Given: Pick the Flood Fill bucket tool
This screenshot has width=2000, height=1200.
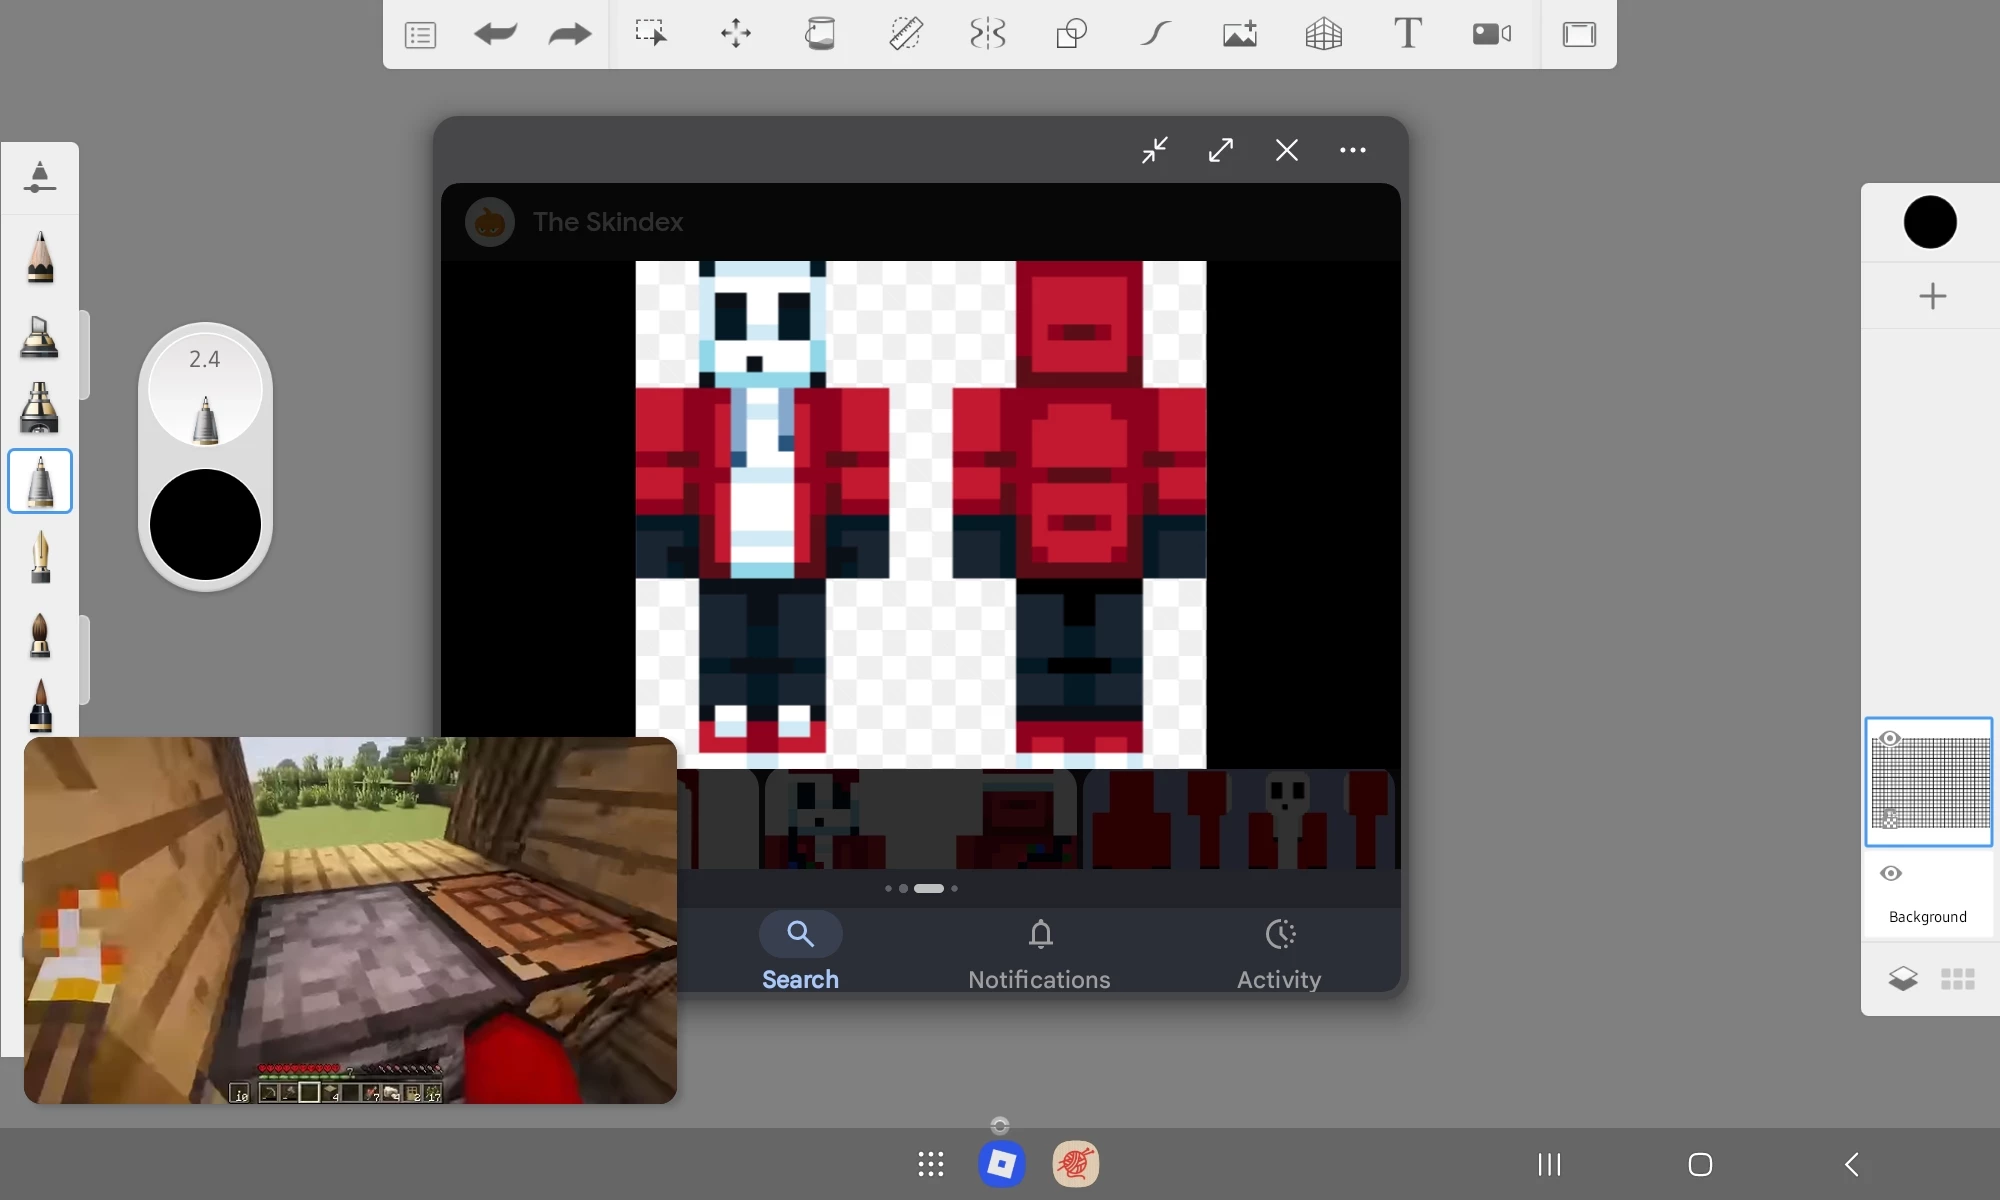Looking at the screenshot, I should coord(820,34).
